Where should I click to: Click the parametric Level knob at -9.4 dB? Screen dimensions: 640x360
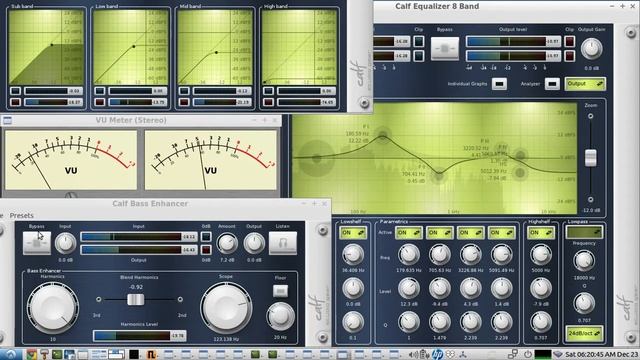[440, 288]
